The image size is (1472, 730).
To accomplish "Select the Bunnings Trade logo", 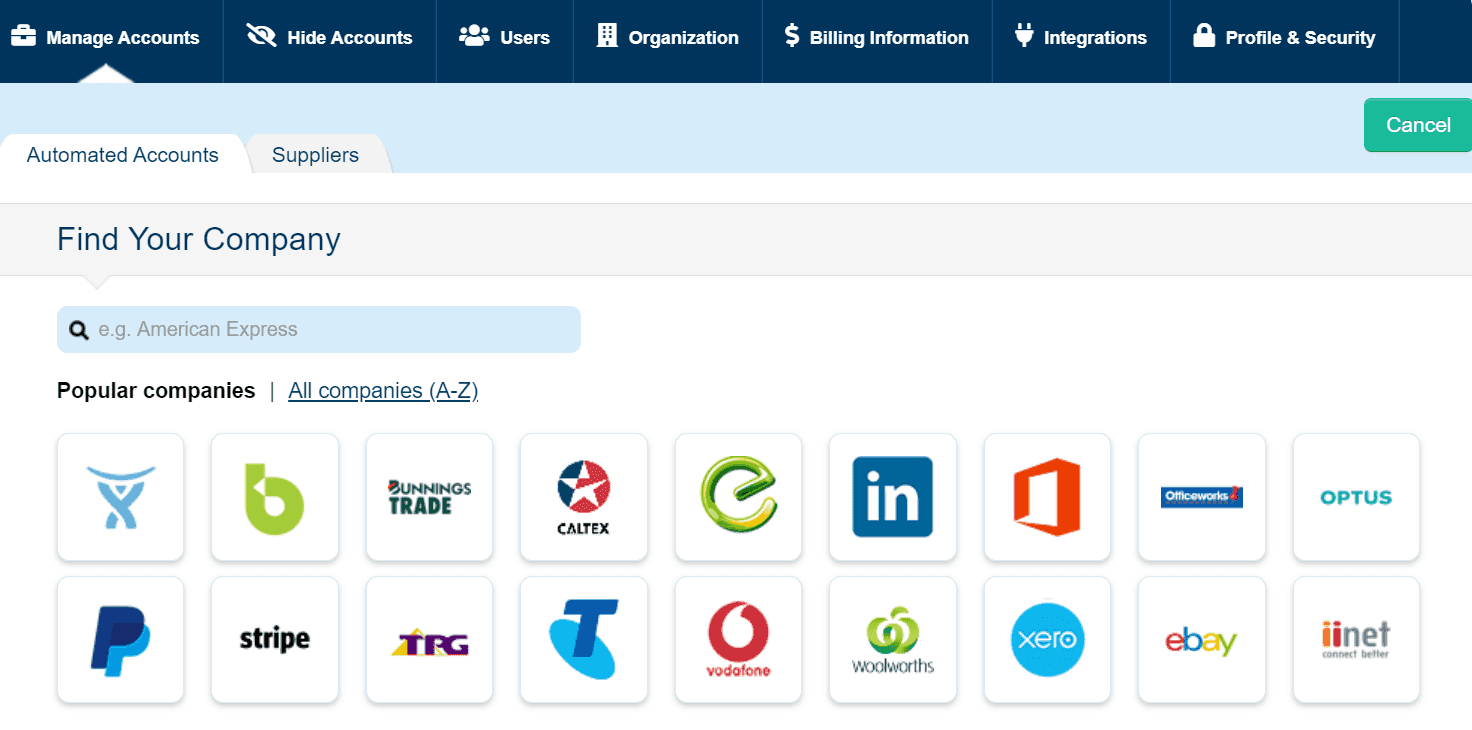I will click(429, 497).
